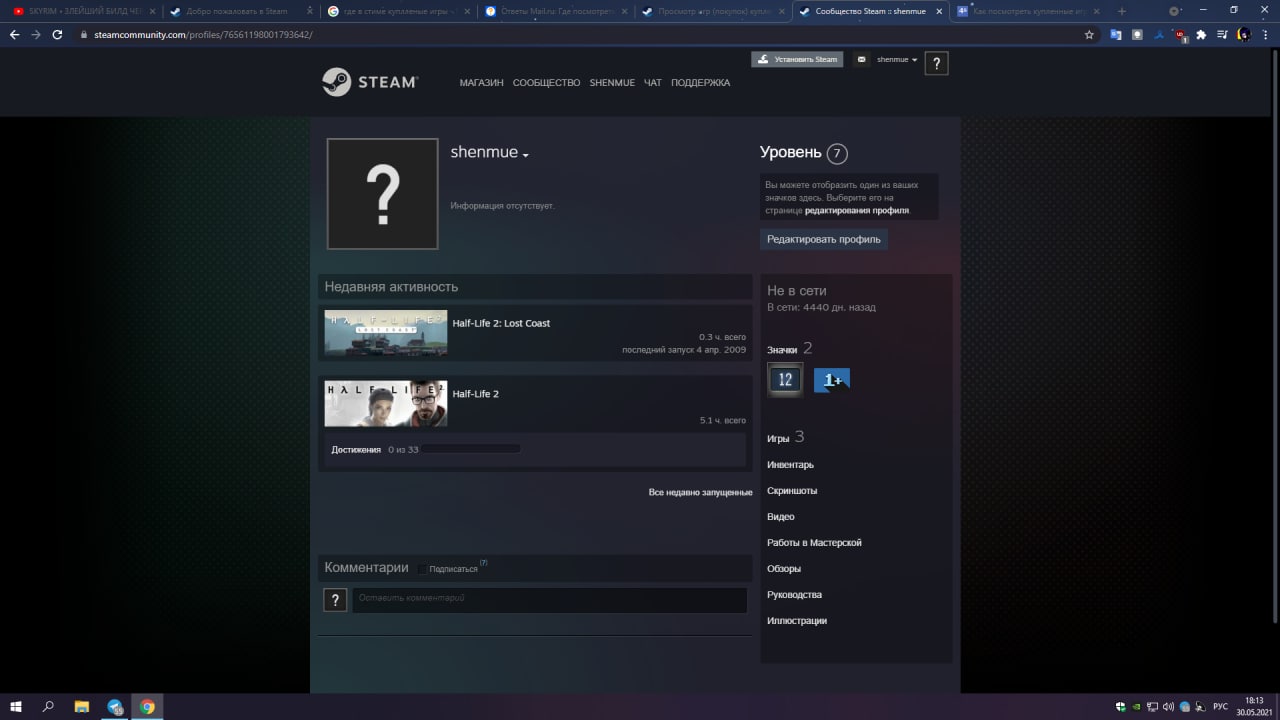Open the shenmue account dropdown in the top bar

click(x=897, y=59)
